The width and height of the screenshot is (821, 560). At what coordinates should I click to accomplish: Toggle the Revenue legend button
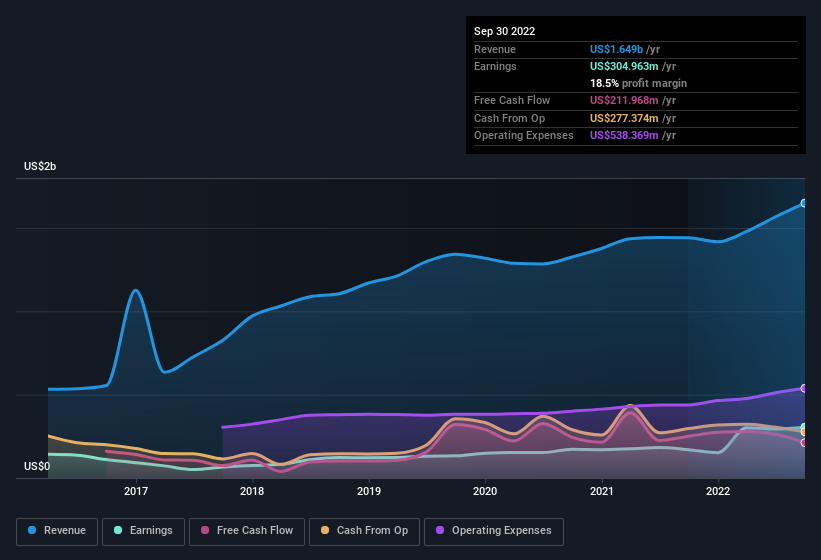pos(57,531)
